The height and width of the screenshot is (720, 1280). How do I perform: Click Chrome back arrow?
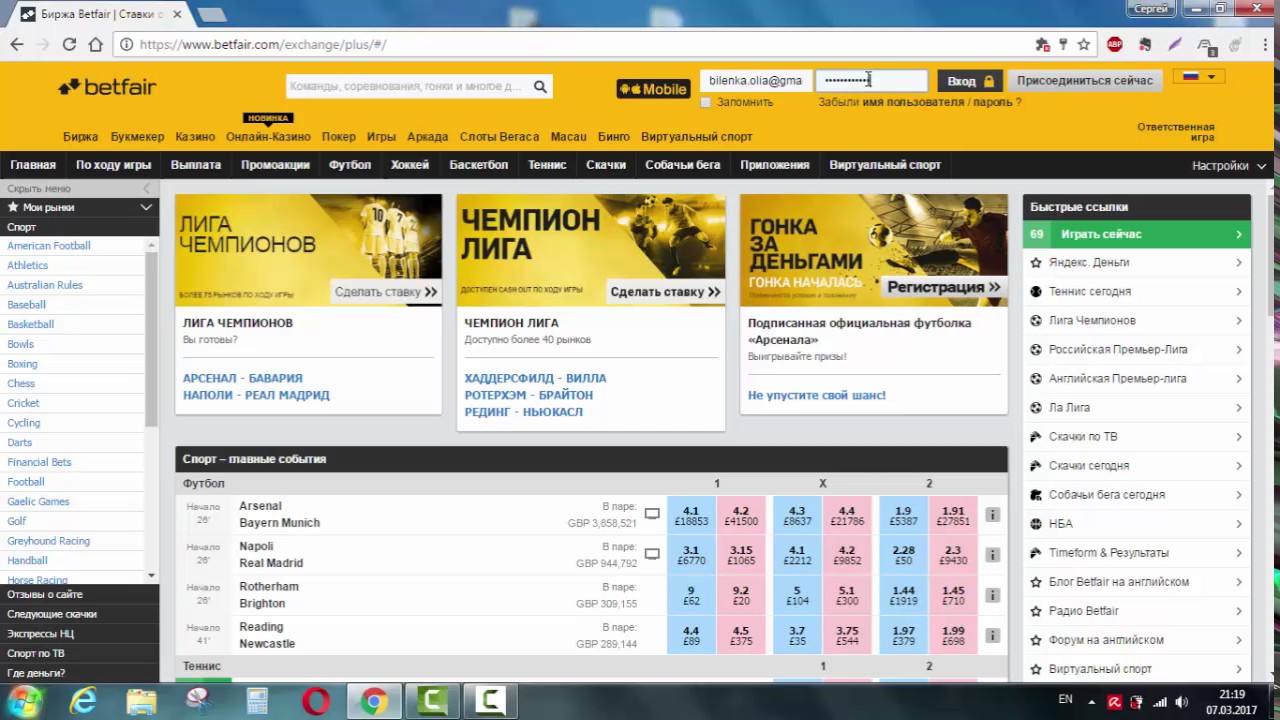click(x=17, y=44)
